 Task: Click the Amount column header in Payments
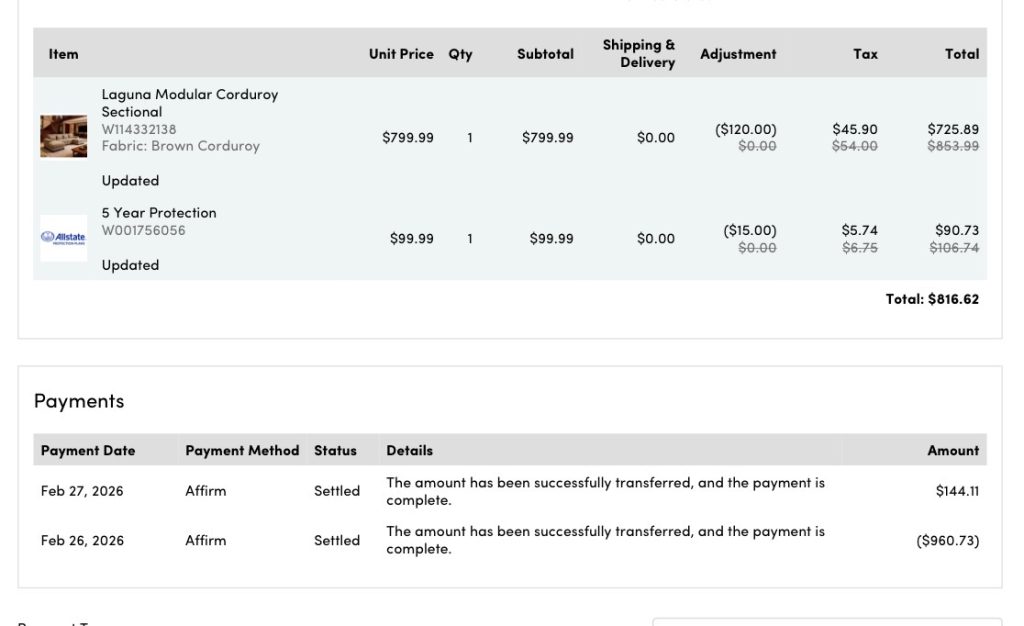(x=952, y=451)
